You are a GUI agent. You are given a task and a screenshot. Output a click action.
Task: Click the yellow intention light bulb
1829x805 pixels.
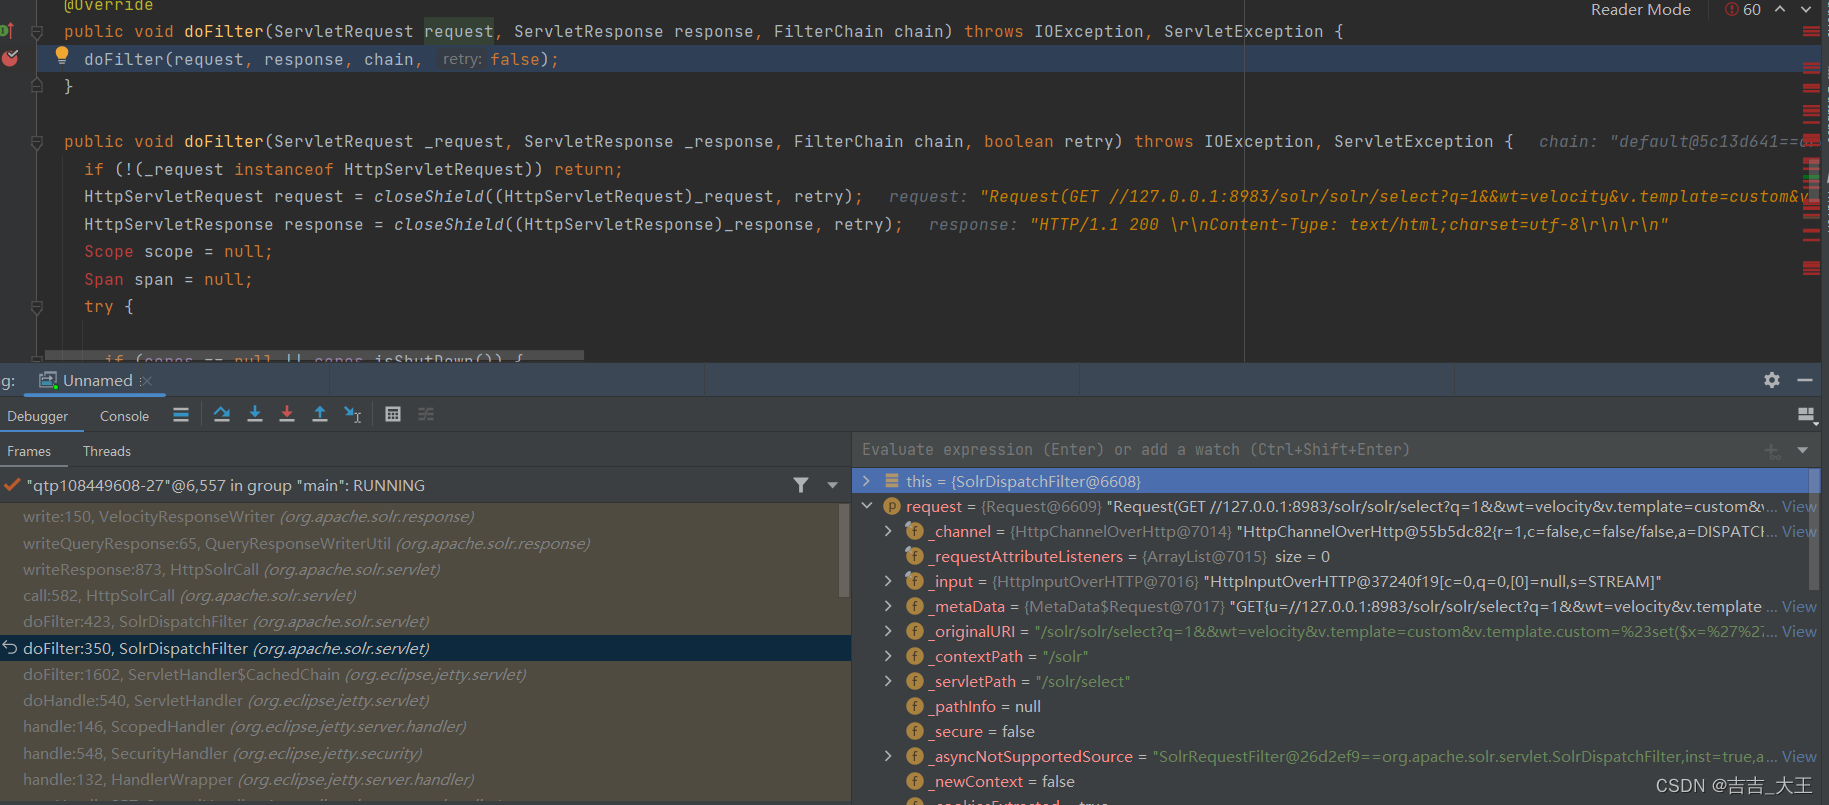(62, 55)
